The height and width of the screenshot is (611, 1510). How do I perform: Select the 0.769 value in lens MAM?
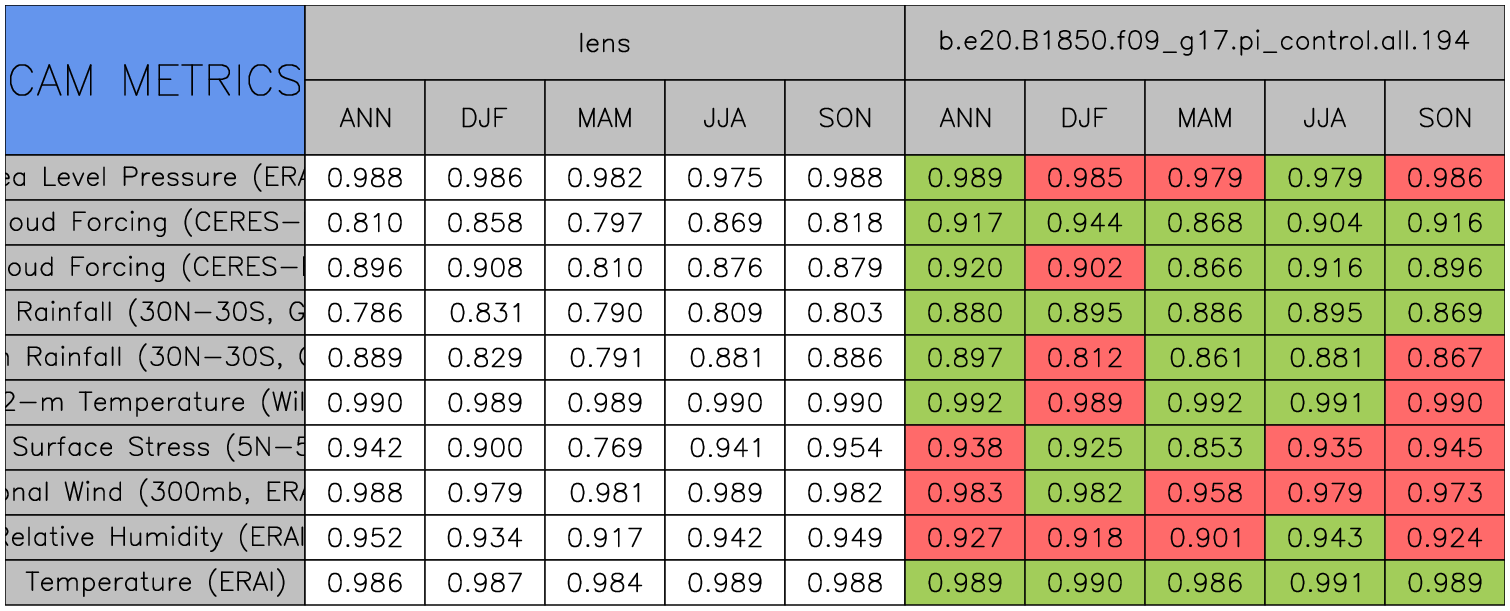click(x=604, y=448)
